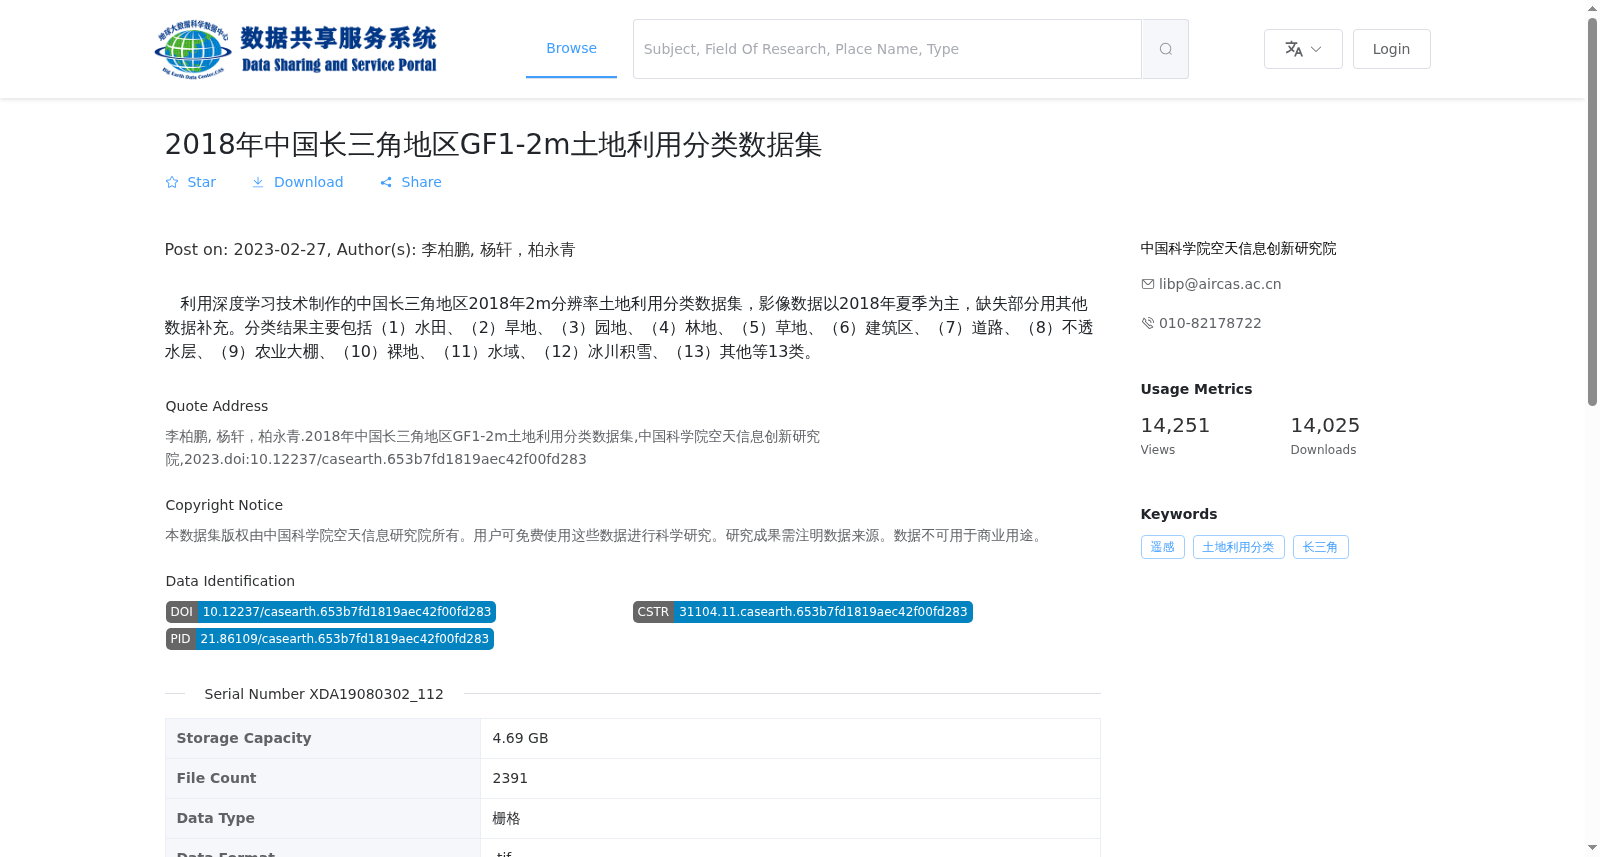Image resolution: width=1600 pixels, height=857 pixels.
Task: Click the CSTR identifier badge
Action: [x=802, y=612]
